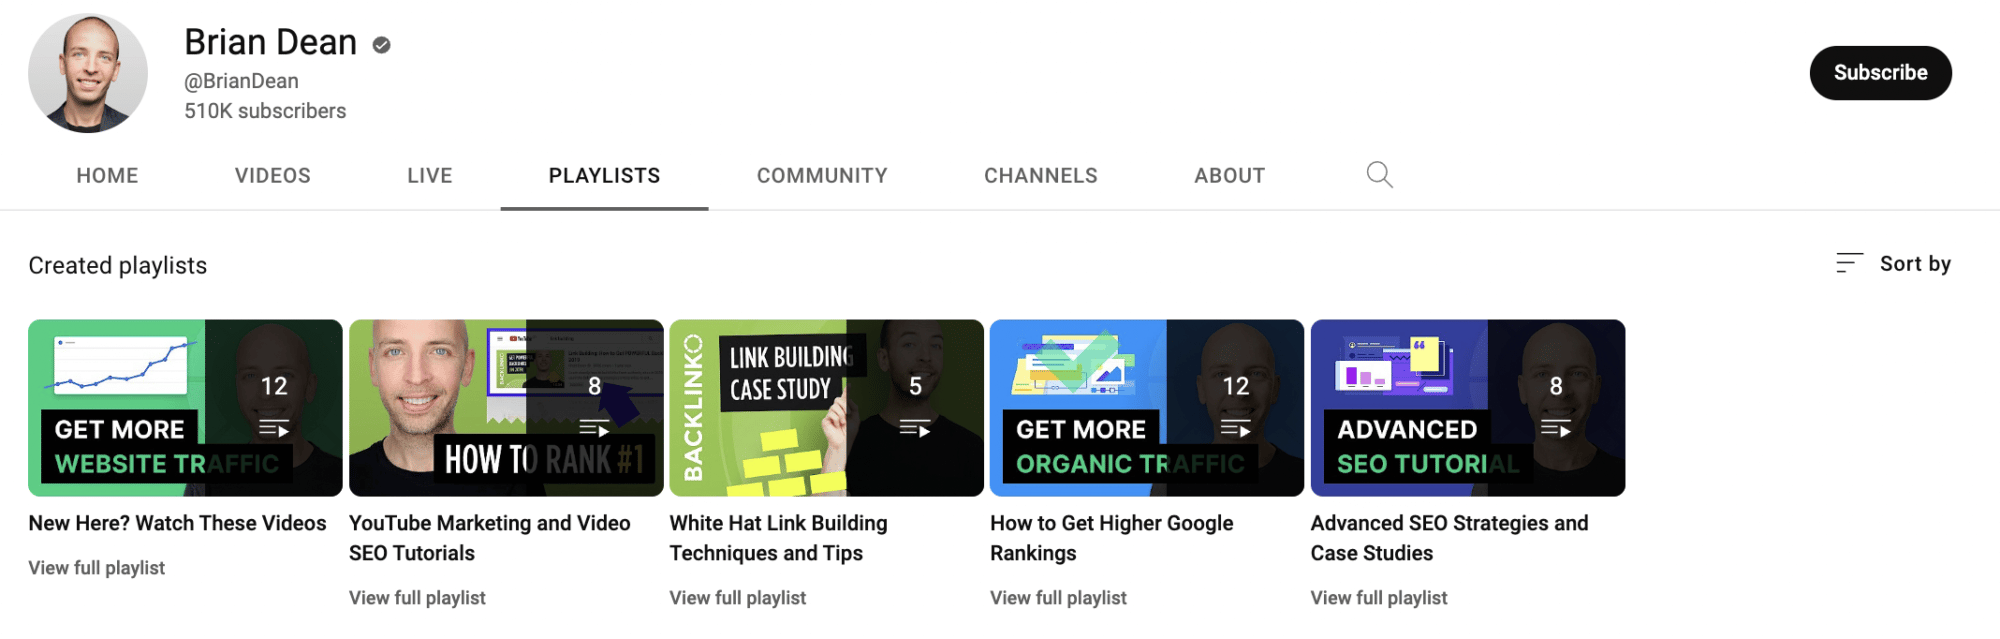This screenshot has height=639, width=2000.
Task: View full playlist for White Hat Link Building
Action: pos(738,598)
